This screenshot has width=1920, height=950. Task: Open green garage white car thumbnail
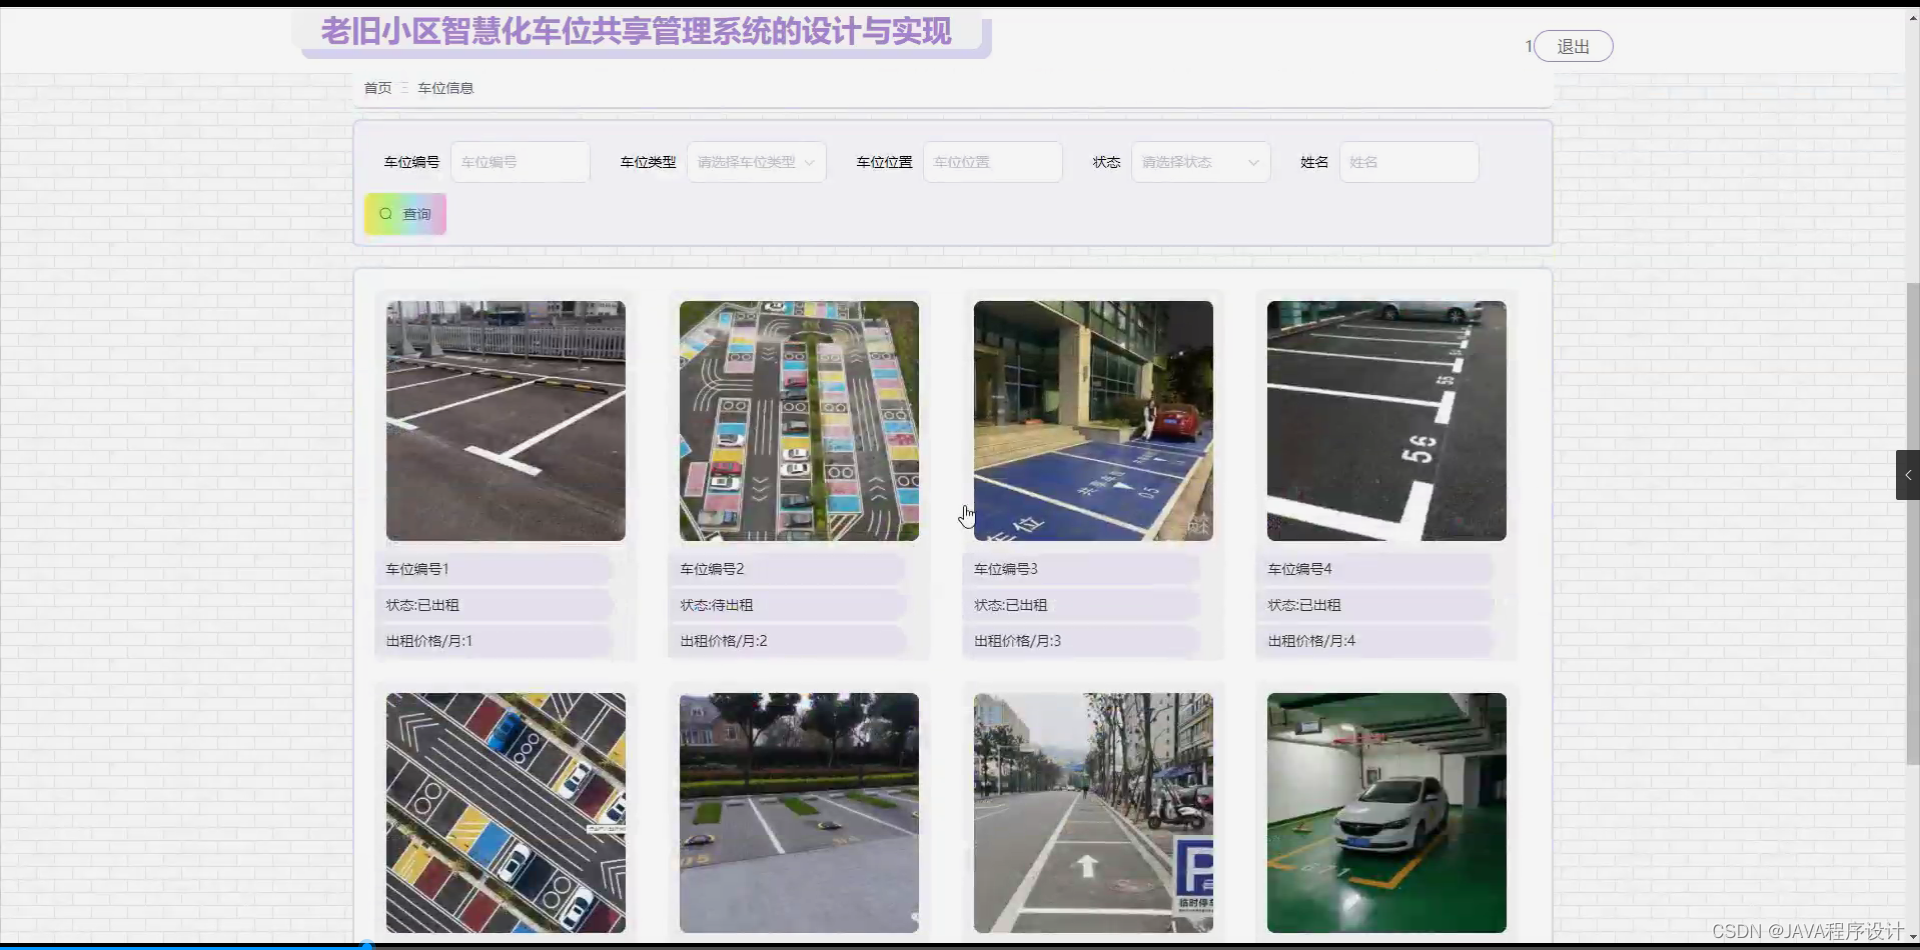tap(1386, 813)
